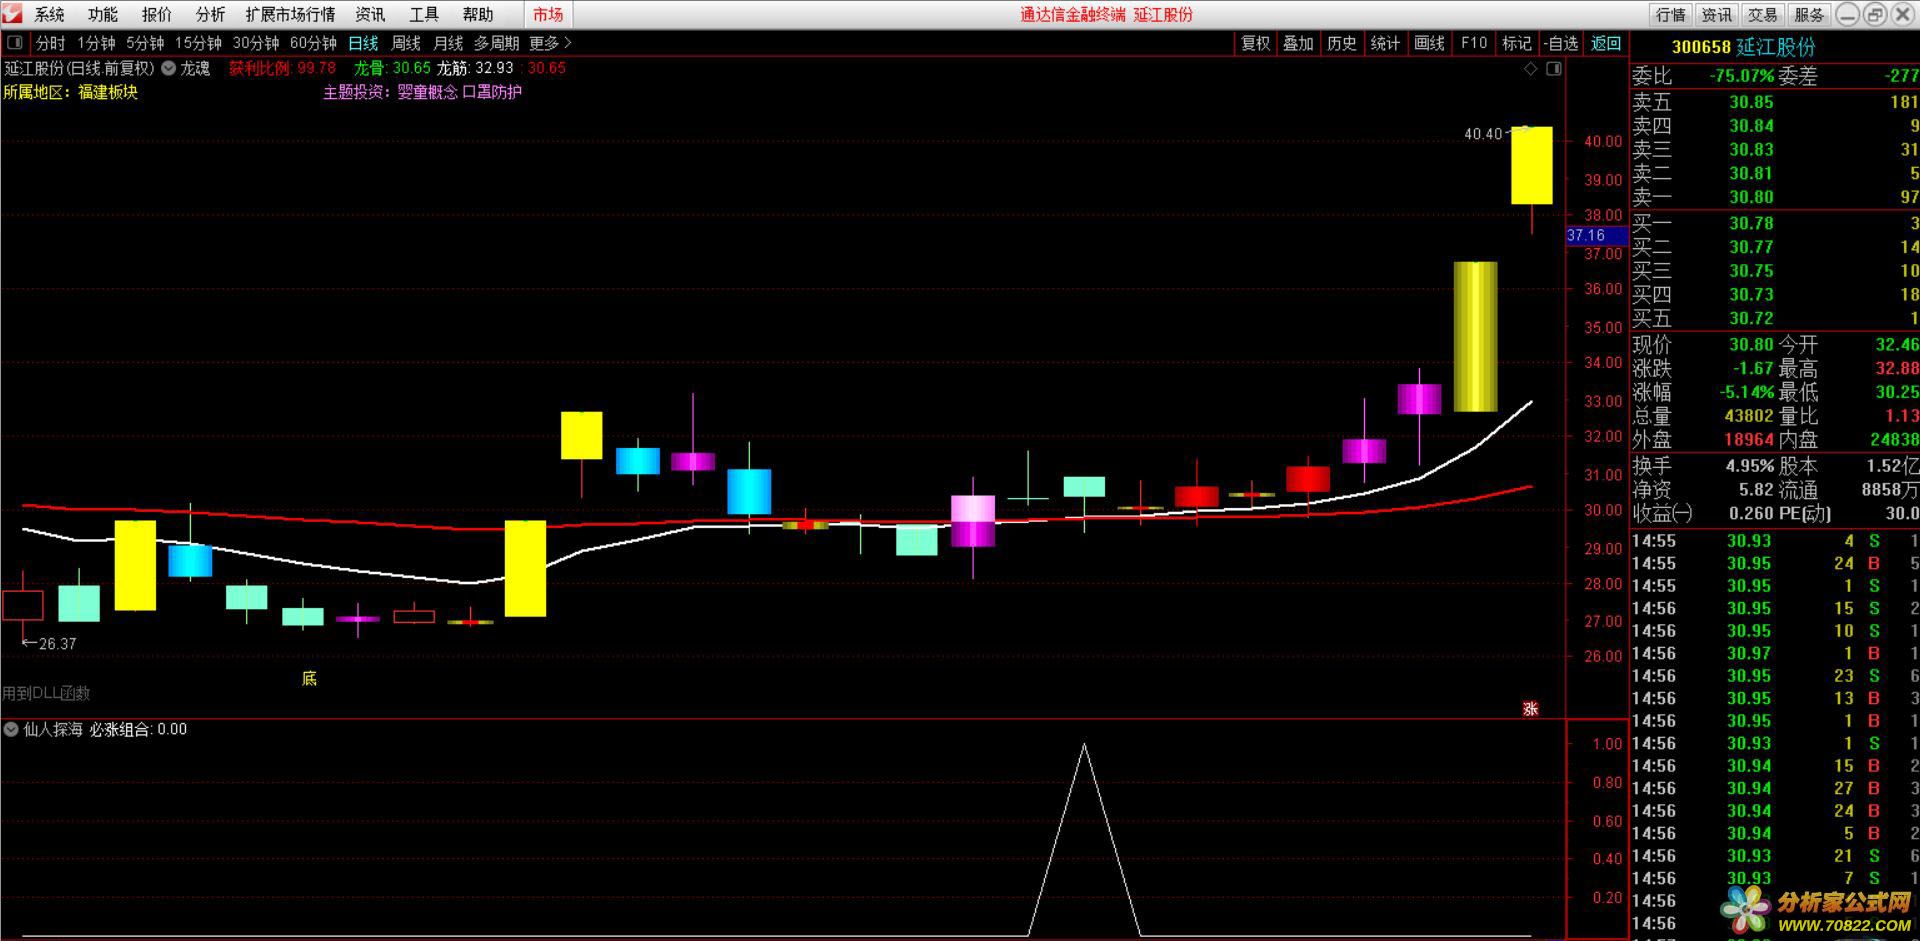The height and width of the screenshot is (941, 1920).
Task: Open the 资讯 menu in the menu bar
Action: pos(370,14)
